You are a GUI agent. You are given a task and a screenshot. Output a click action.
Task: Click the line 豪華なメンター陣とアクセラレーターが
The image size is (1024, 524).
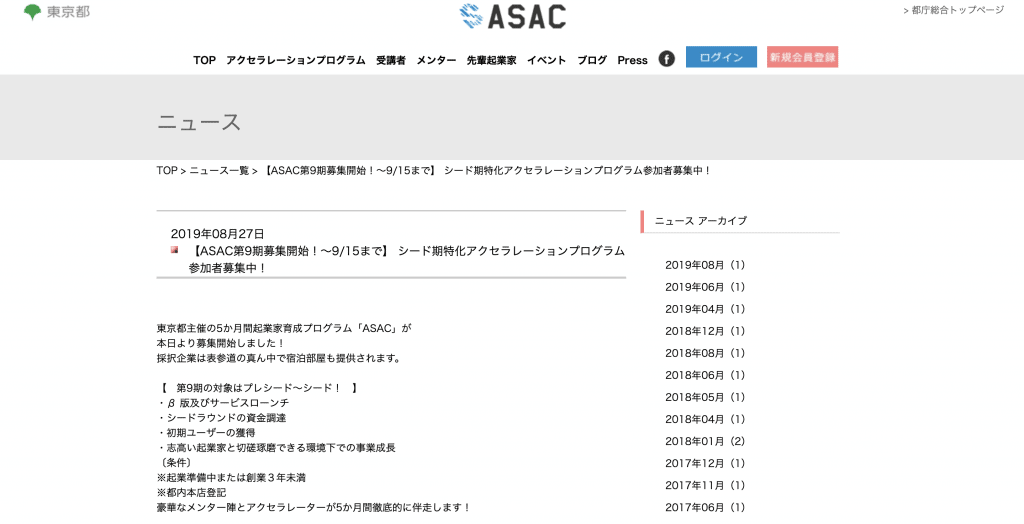pos(313,508)
